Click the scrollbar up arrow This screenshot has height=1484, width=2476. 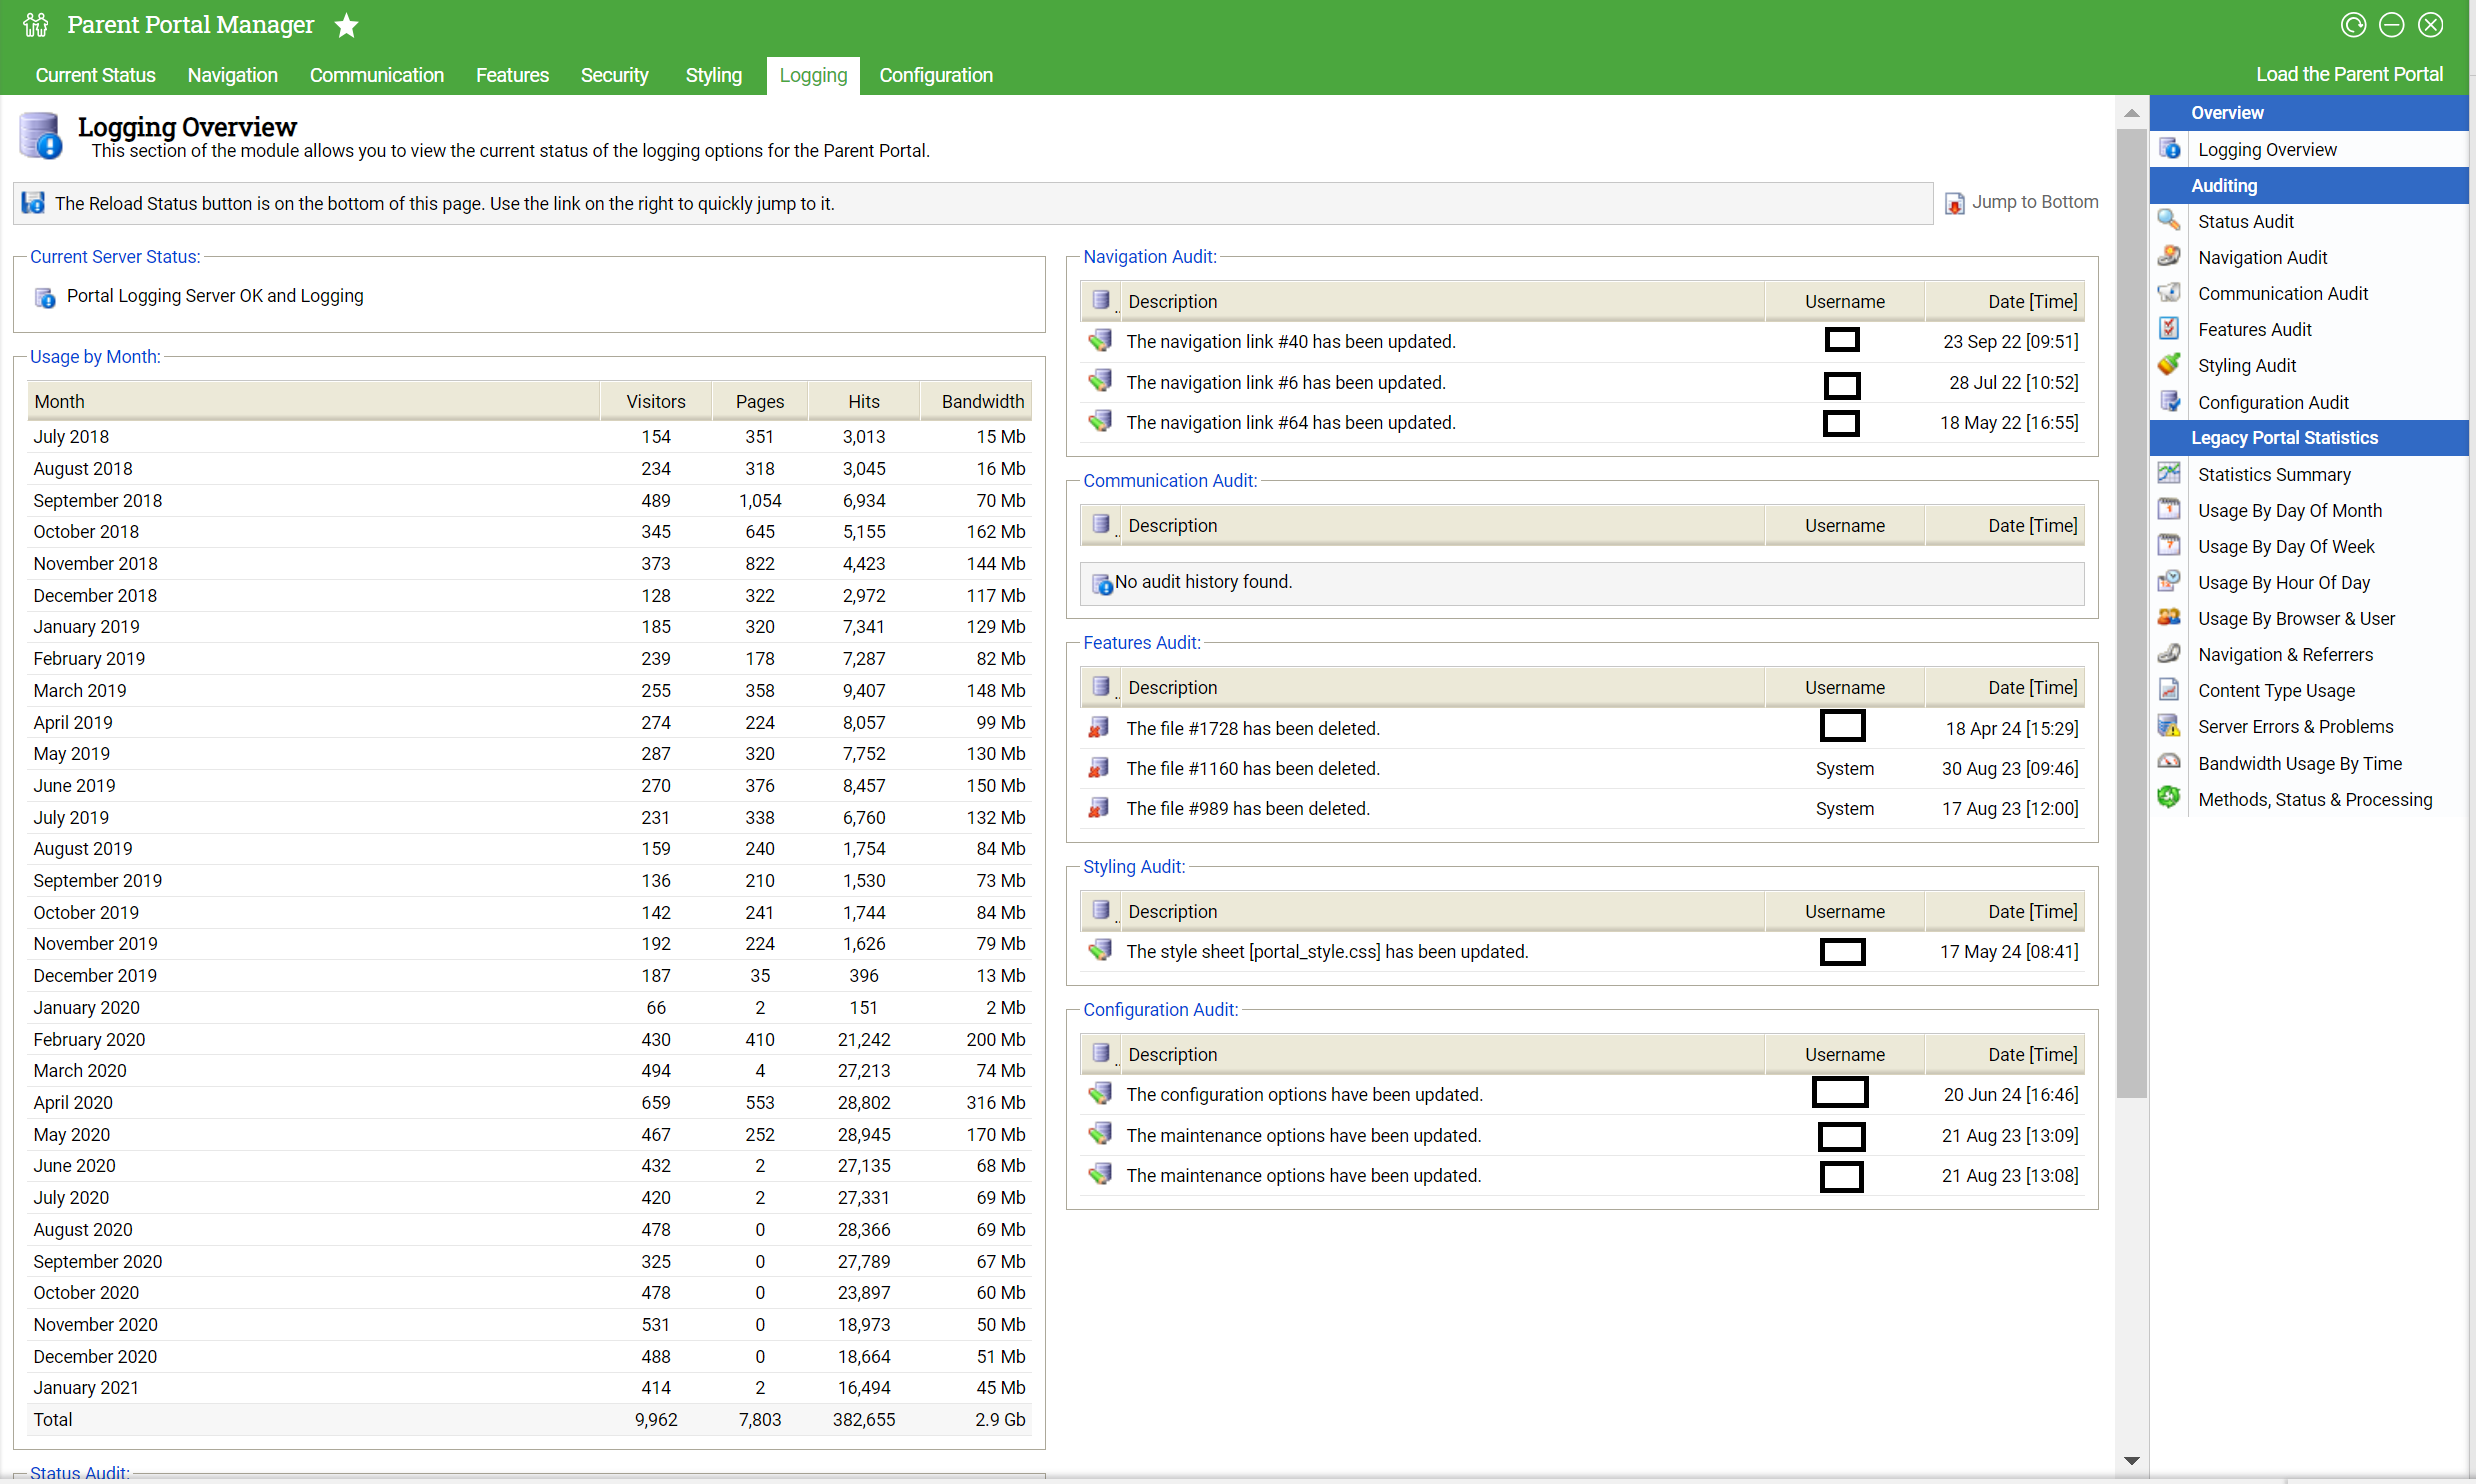[x=2131, y=113]
